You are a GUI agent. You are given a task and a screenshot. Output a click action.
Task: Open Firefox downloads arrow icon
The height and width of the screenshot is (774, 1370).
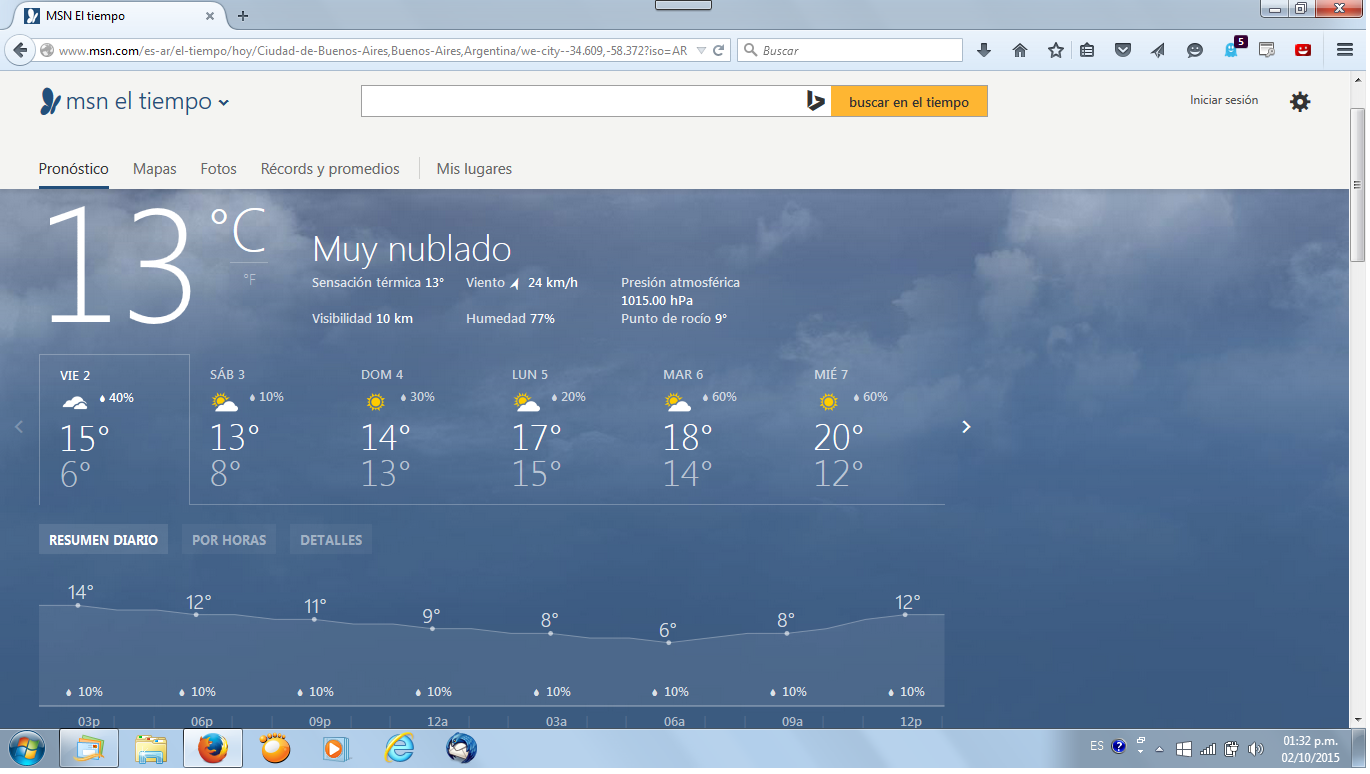click(984, 50)
